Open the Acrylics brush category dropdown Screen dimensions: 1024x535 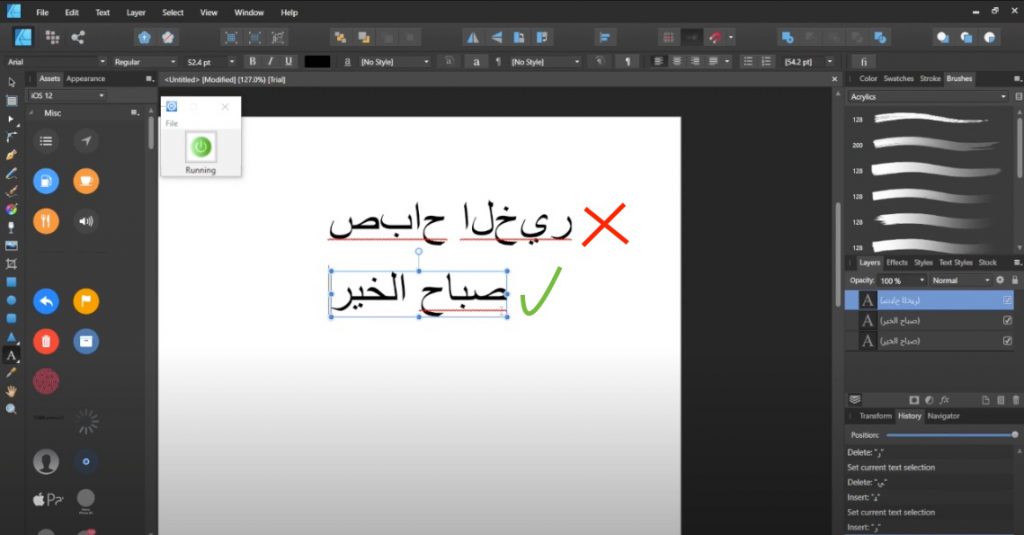point(928,97)
